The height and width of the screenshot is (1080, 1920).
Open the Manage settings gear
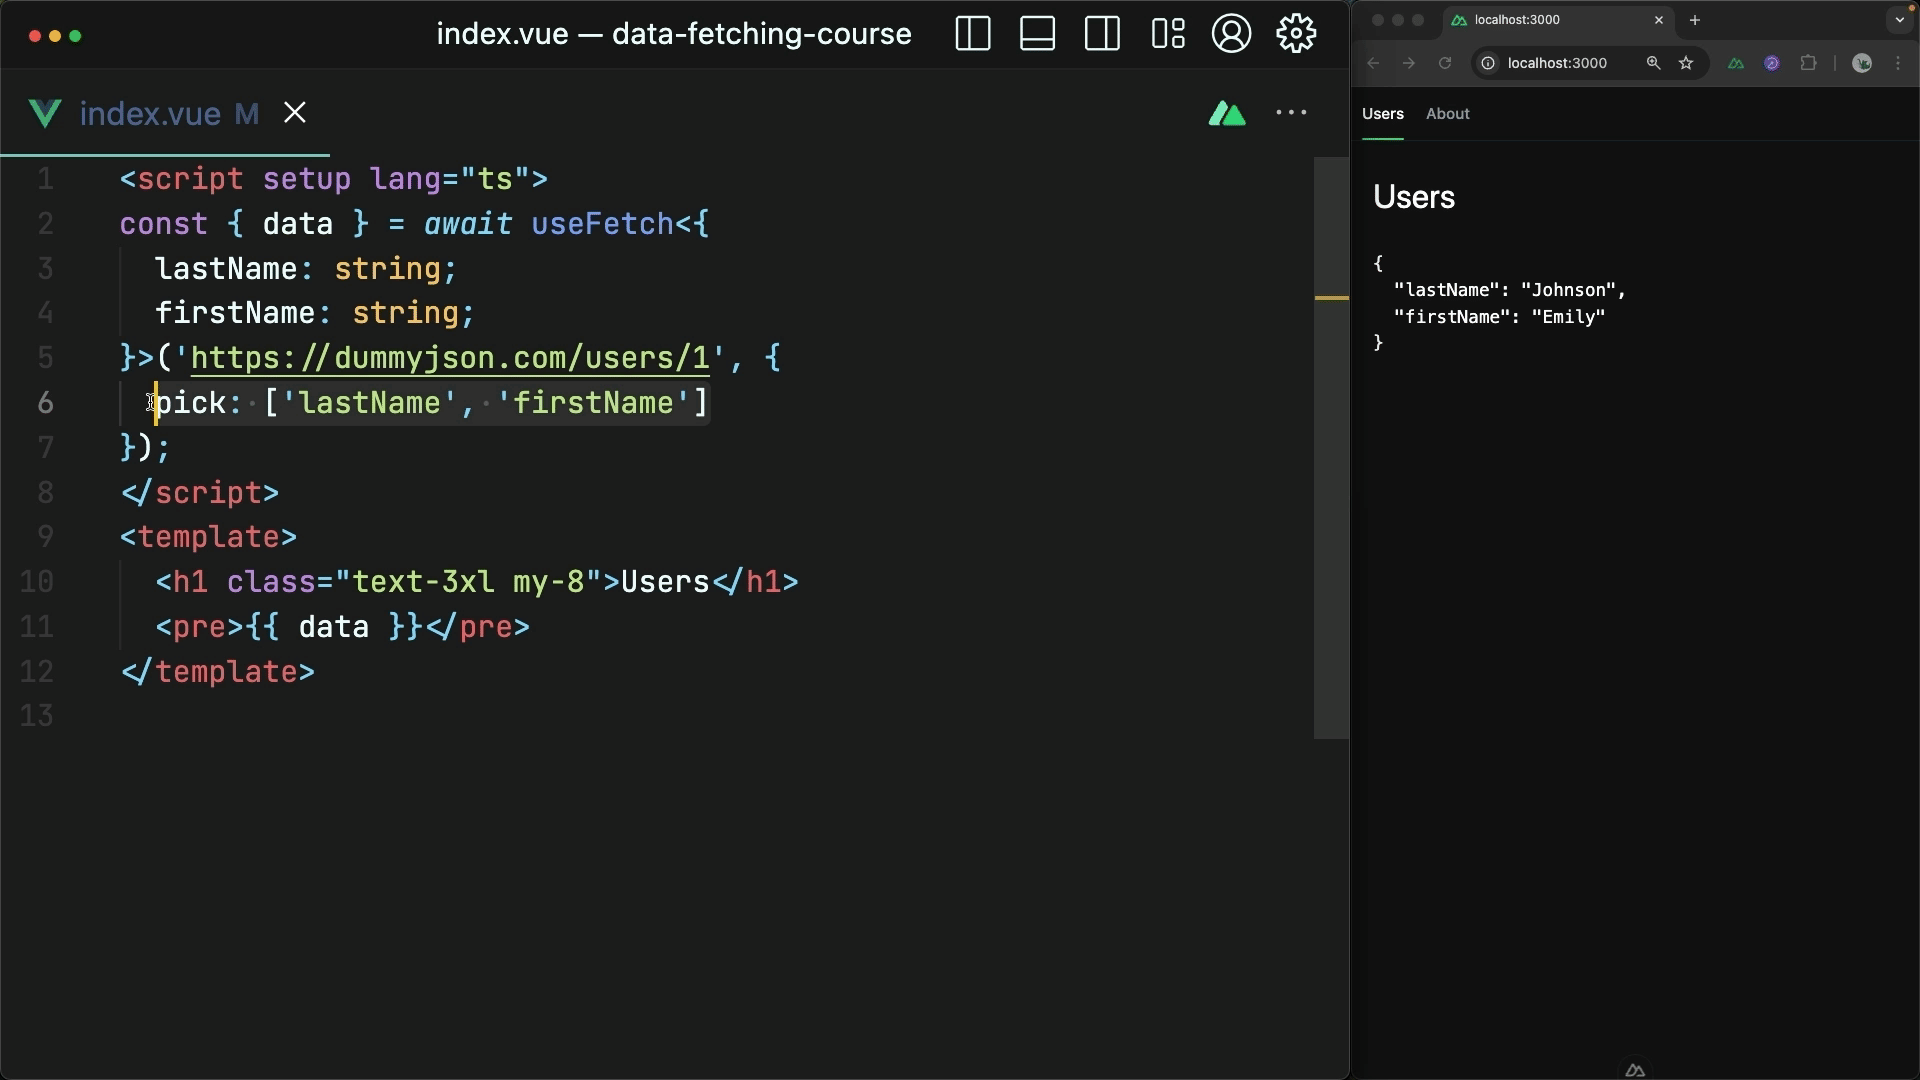pos(1296,34)
